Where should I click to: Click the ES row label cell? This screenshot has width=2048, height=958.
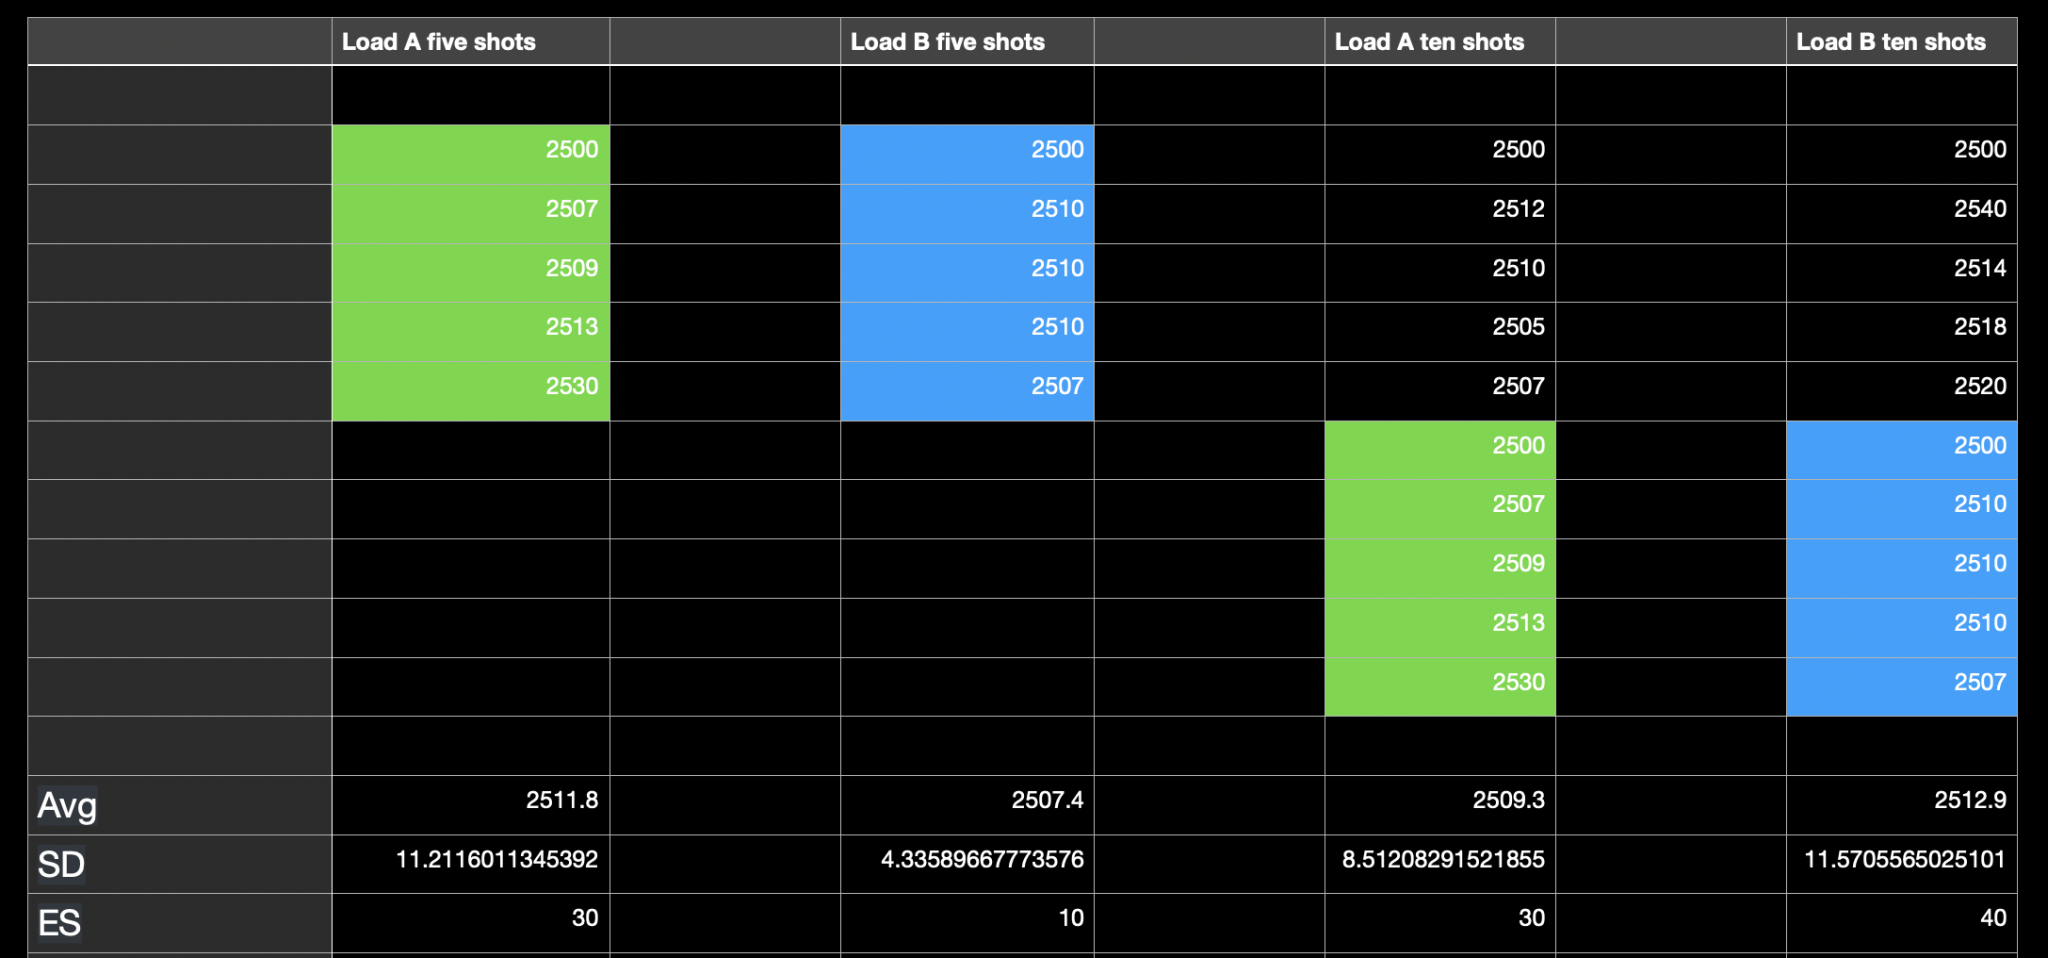tap(180, 922)
